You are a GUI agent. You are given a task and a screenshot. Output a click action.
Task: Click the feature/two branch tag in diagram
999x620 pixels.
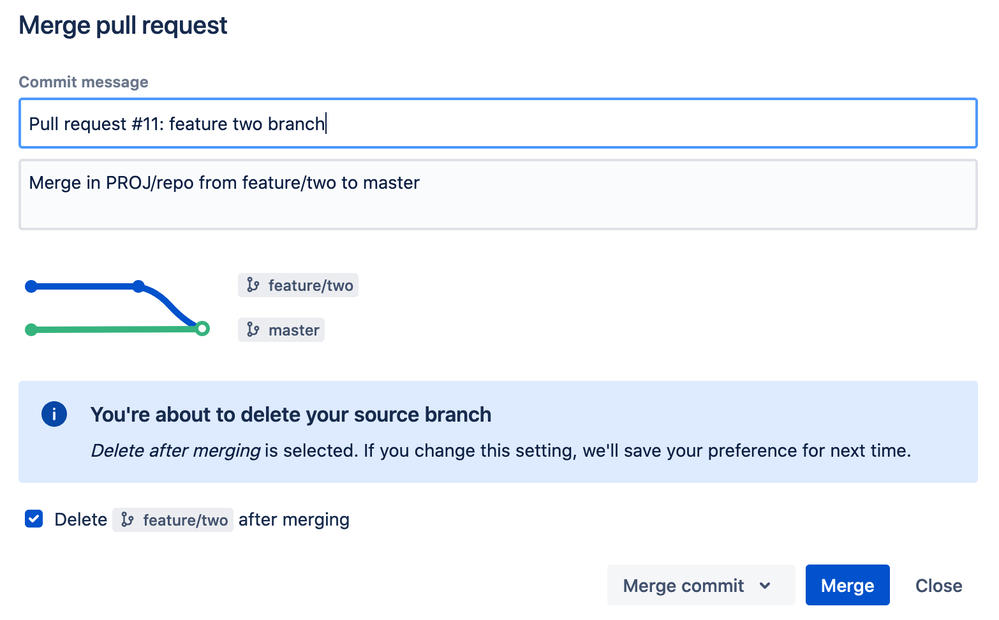point(299,285)
